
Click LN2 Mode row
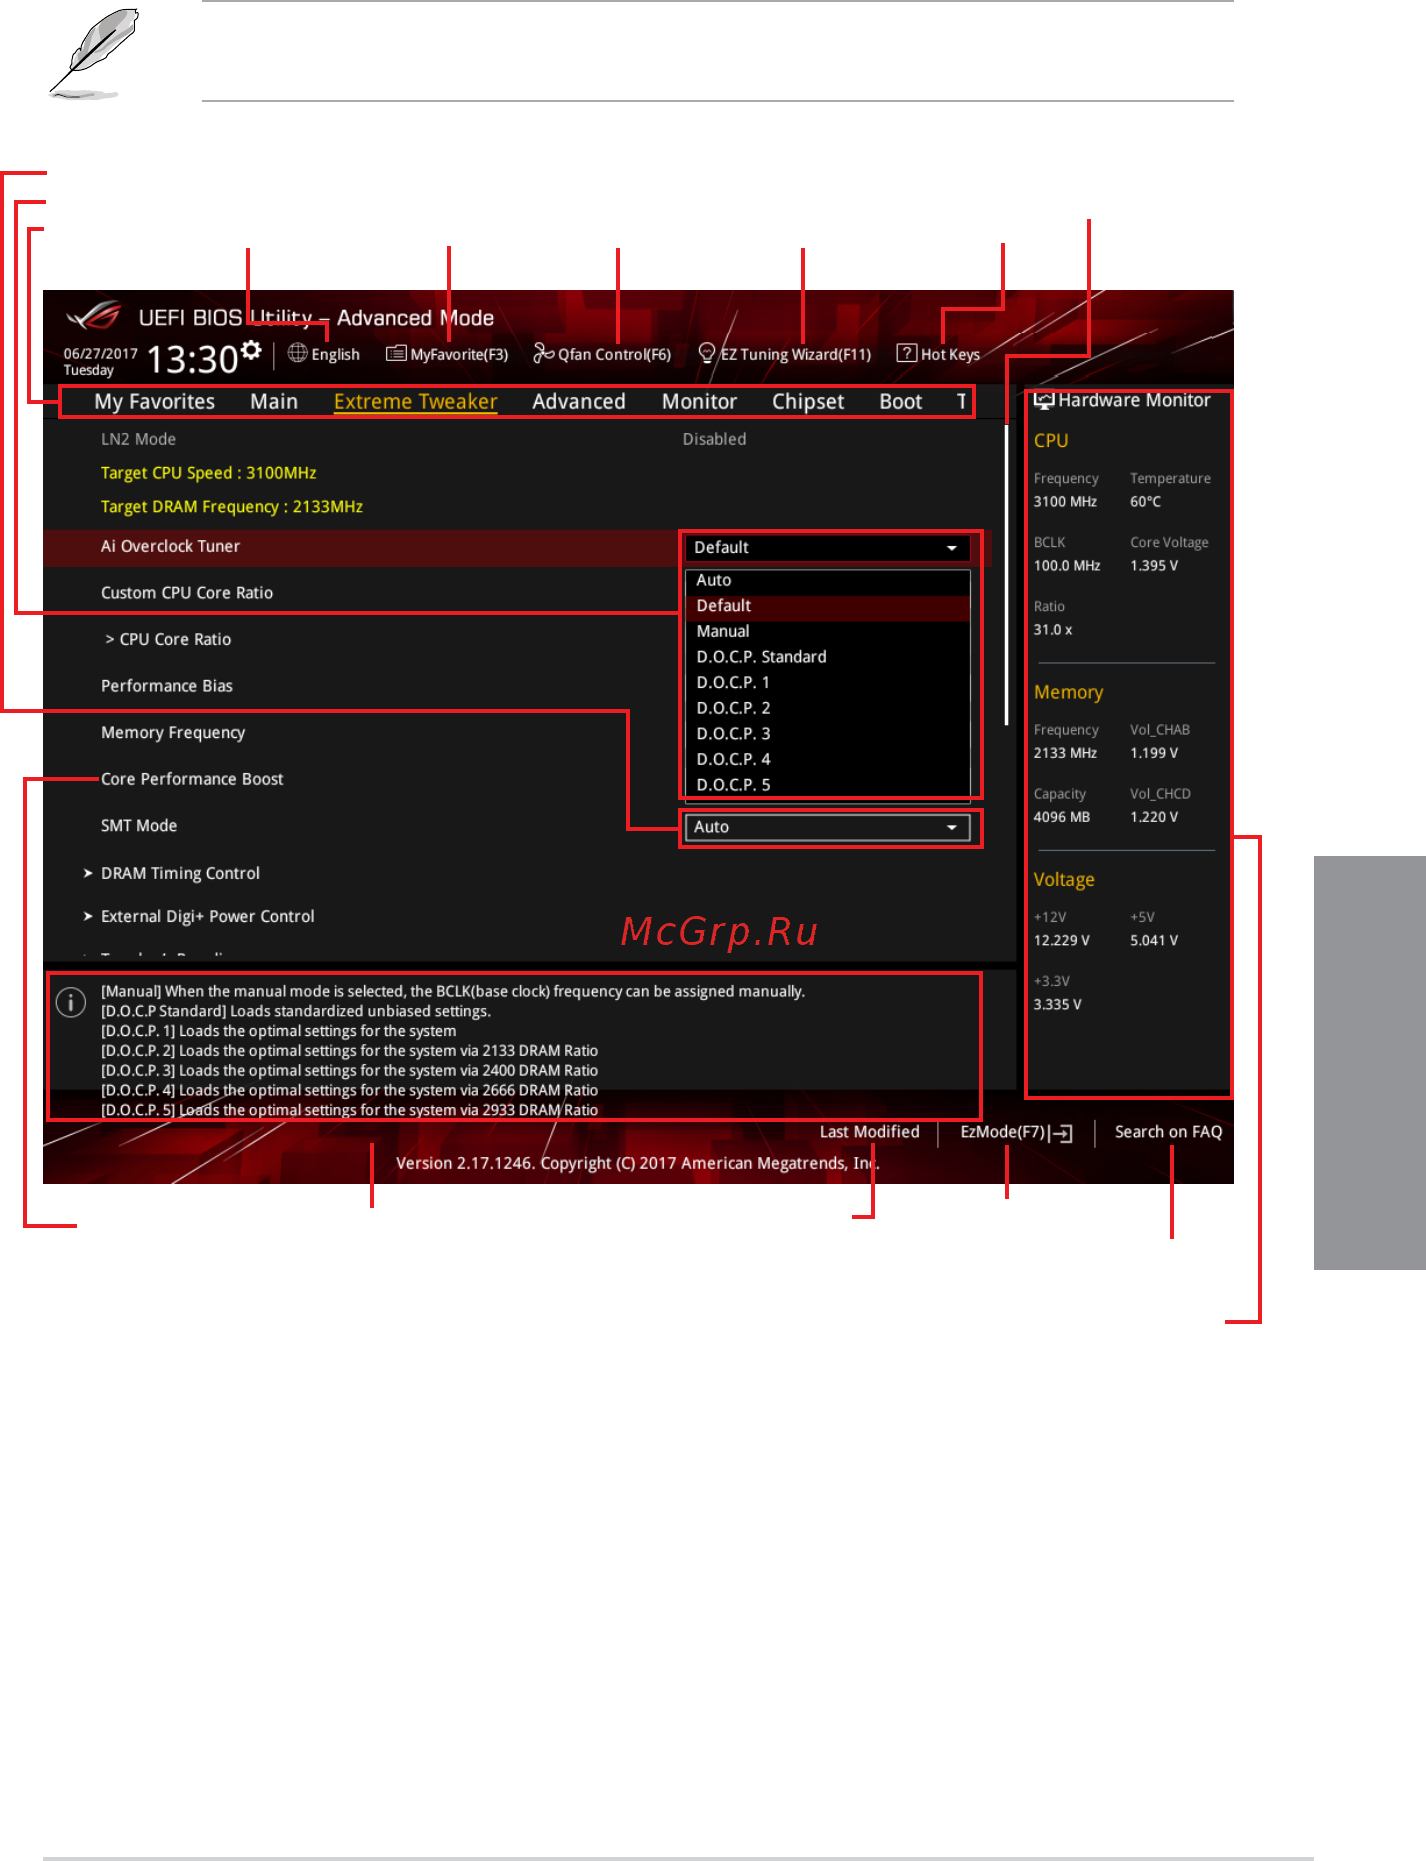point(138,439)
